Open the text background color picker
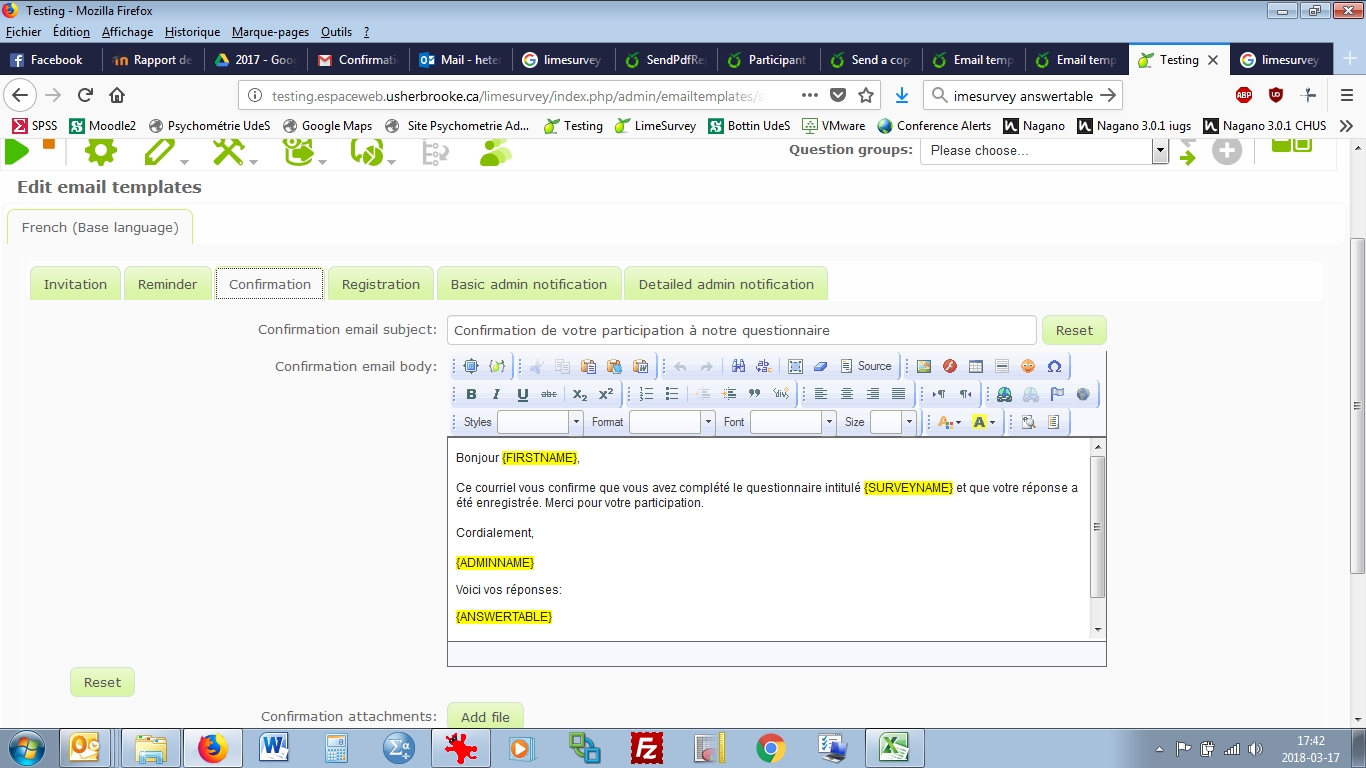1366x768 pixels. [983, 423]
